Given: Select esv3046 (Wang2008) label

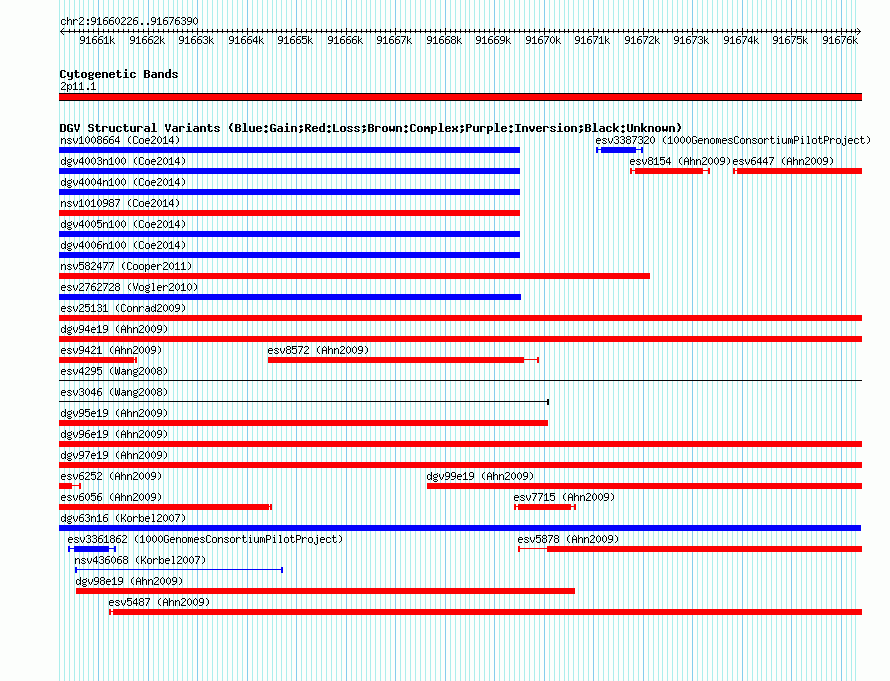Looking at the screenshot, I should (x=114, y=392).
